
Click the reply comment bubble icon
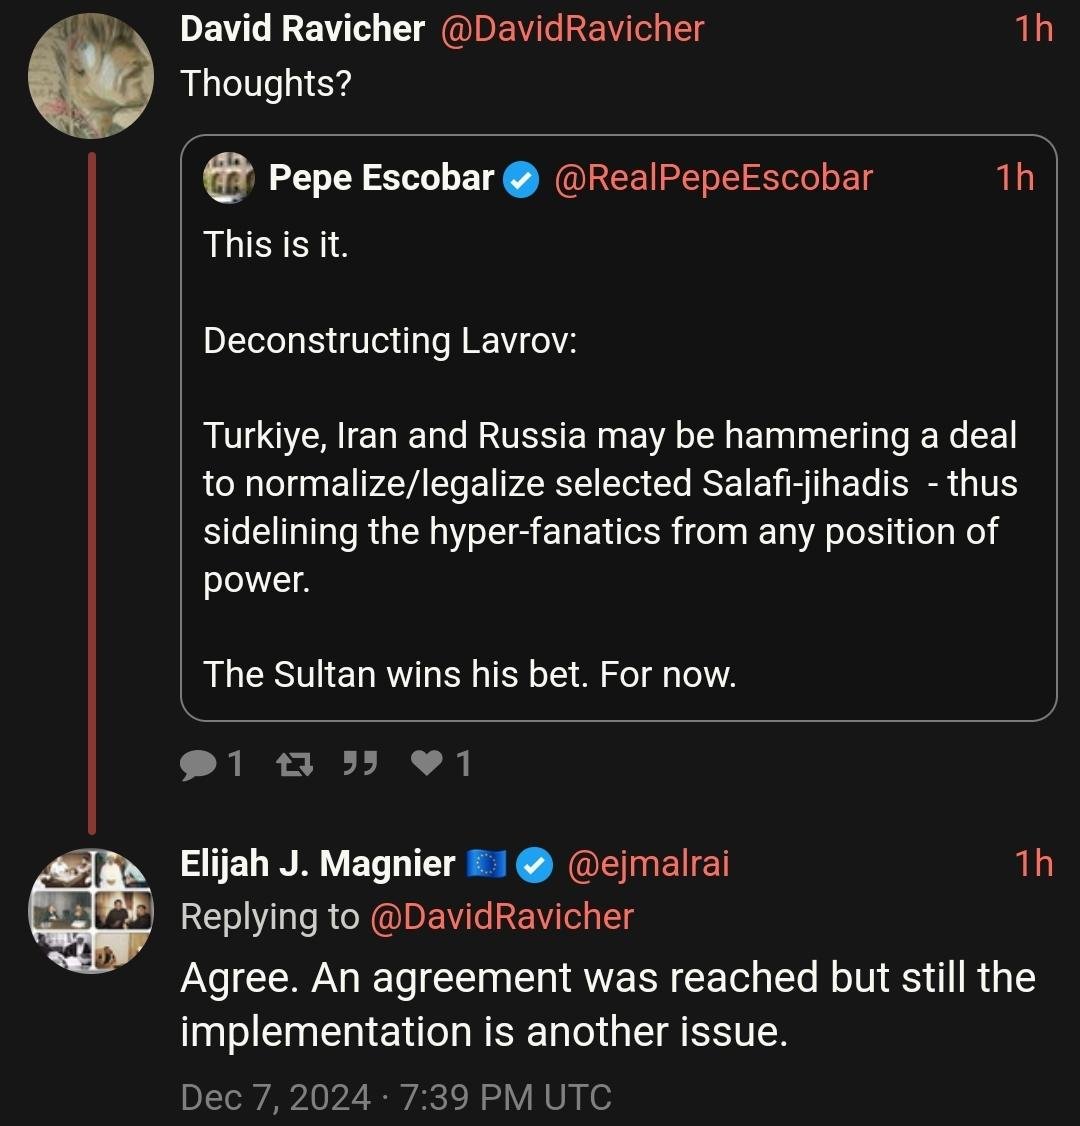198,765
